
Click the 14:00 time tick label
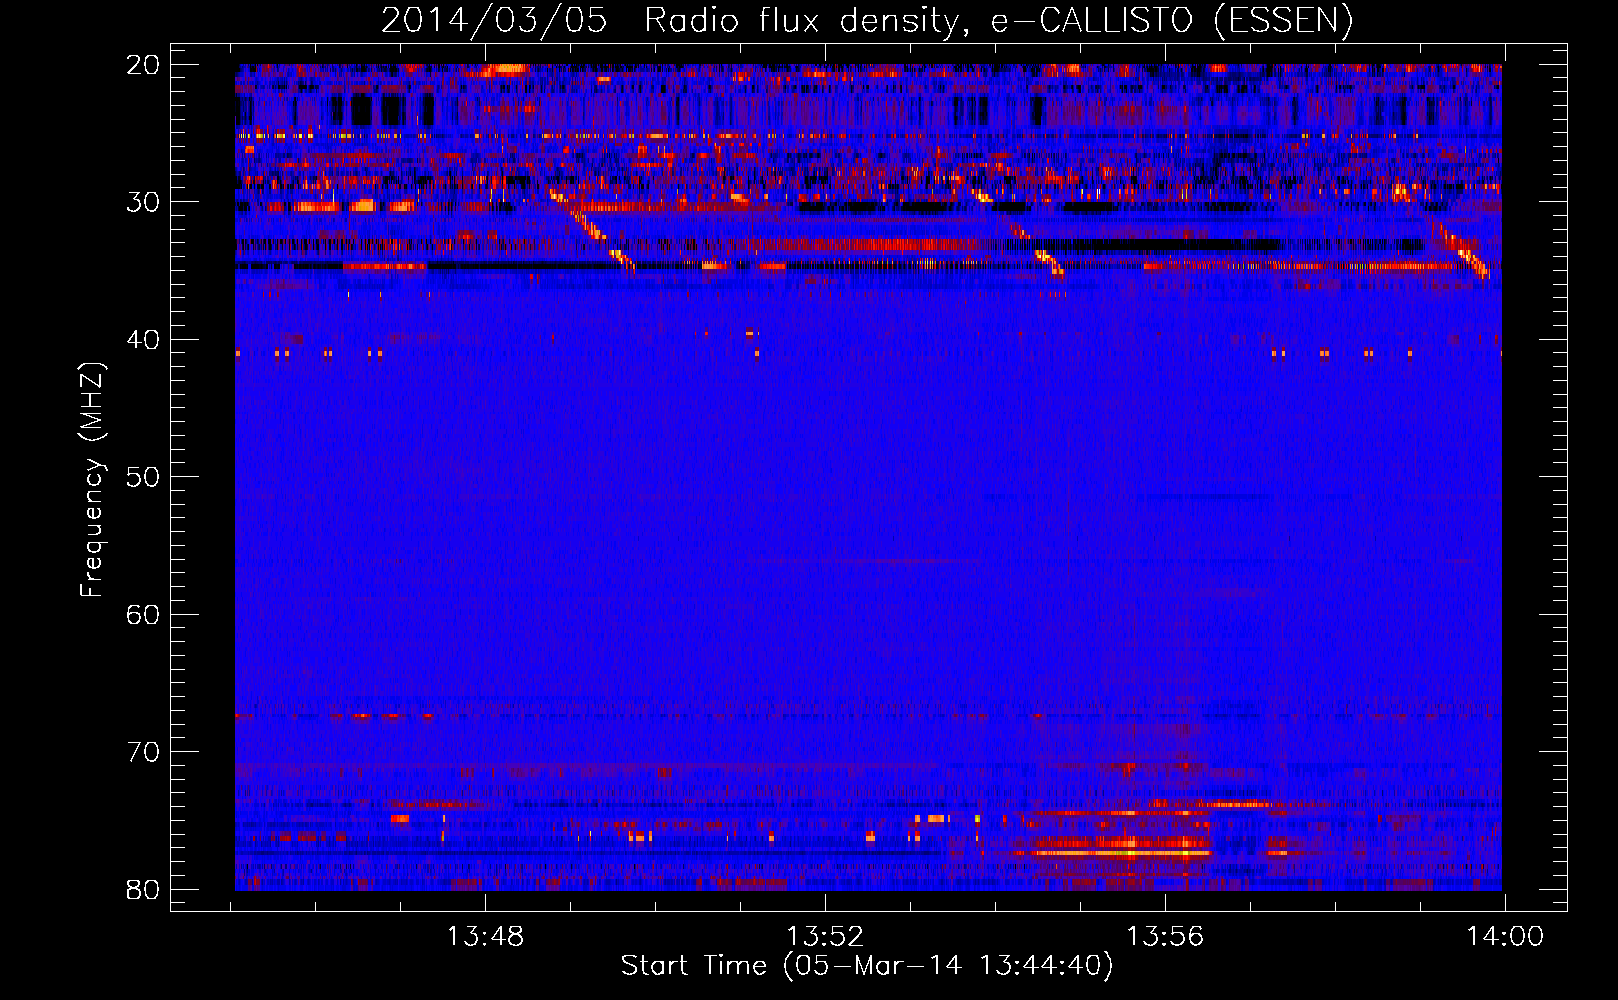(1505, 937)
